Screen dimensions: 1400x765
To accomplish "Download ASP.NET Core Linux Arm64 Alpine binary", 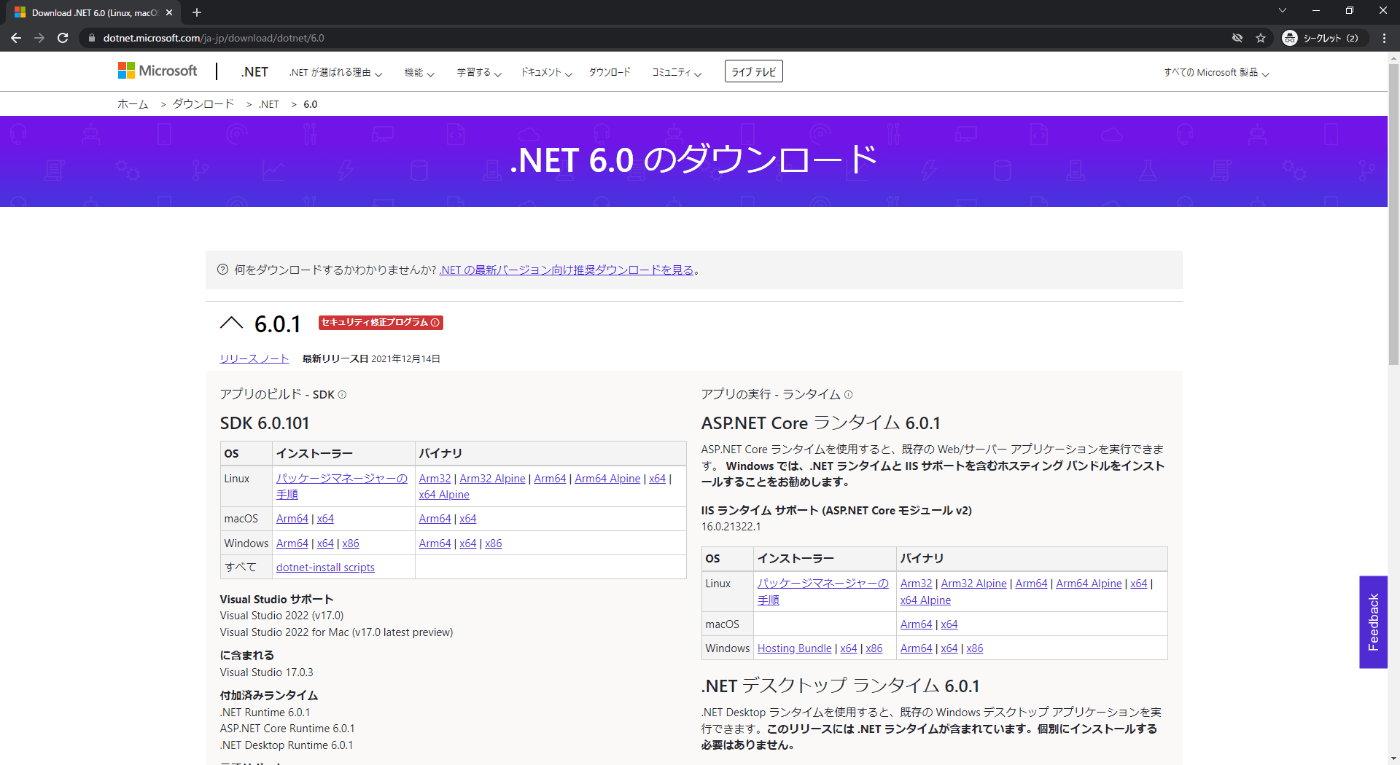I will tap(1089, 584).
